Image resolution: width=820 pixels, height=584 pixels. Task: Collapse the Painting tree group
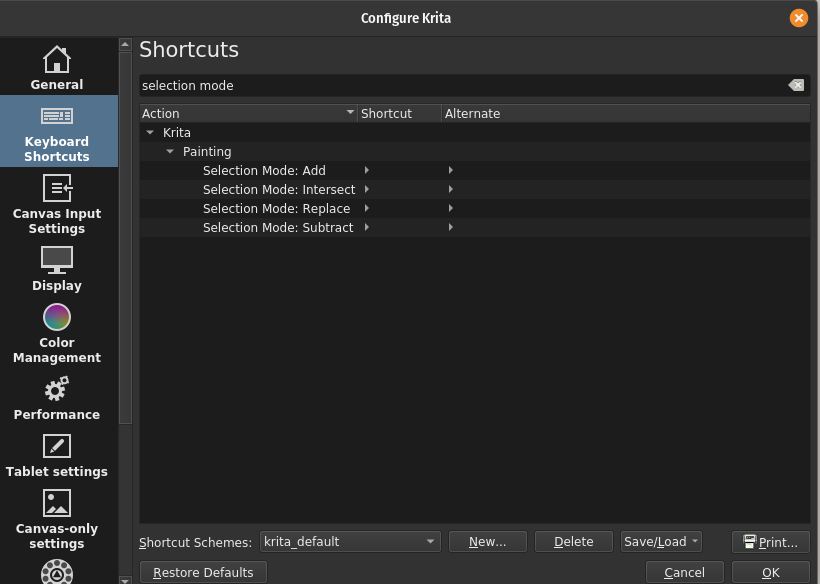[x=170, y=152]
